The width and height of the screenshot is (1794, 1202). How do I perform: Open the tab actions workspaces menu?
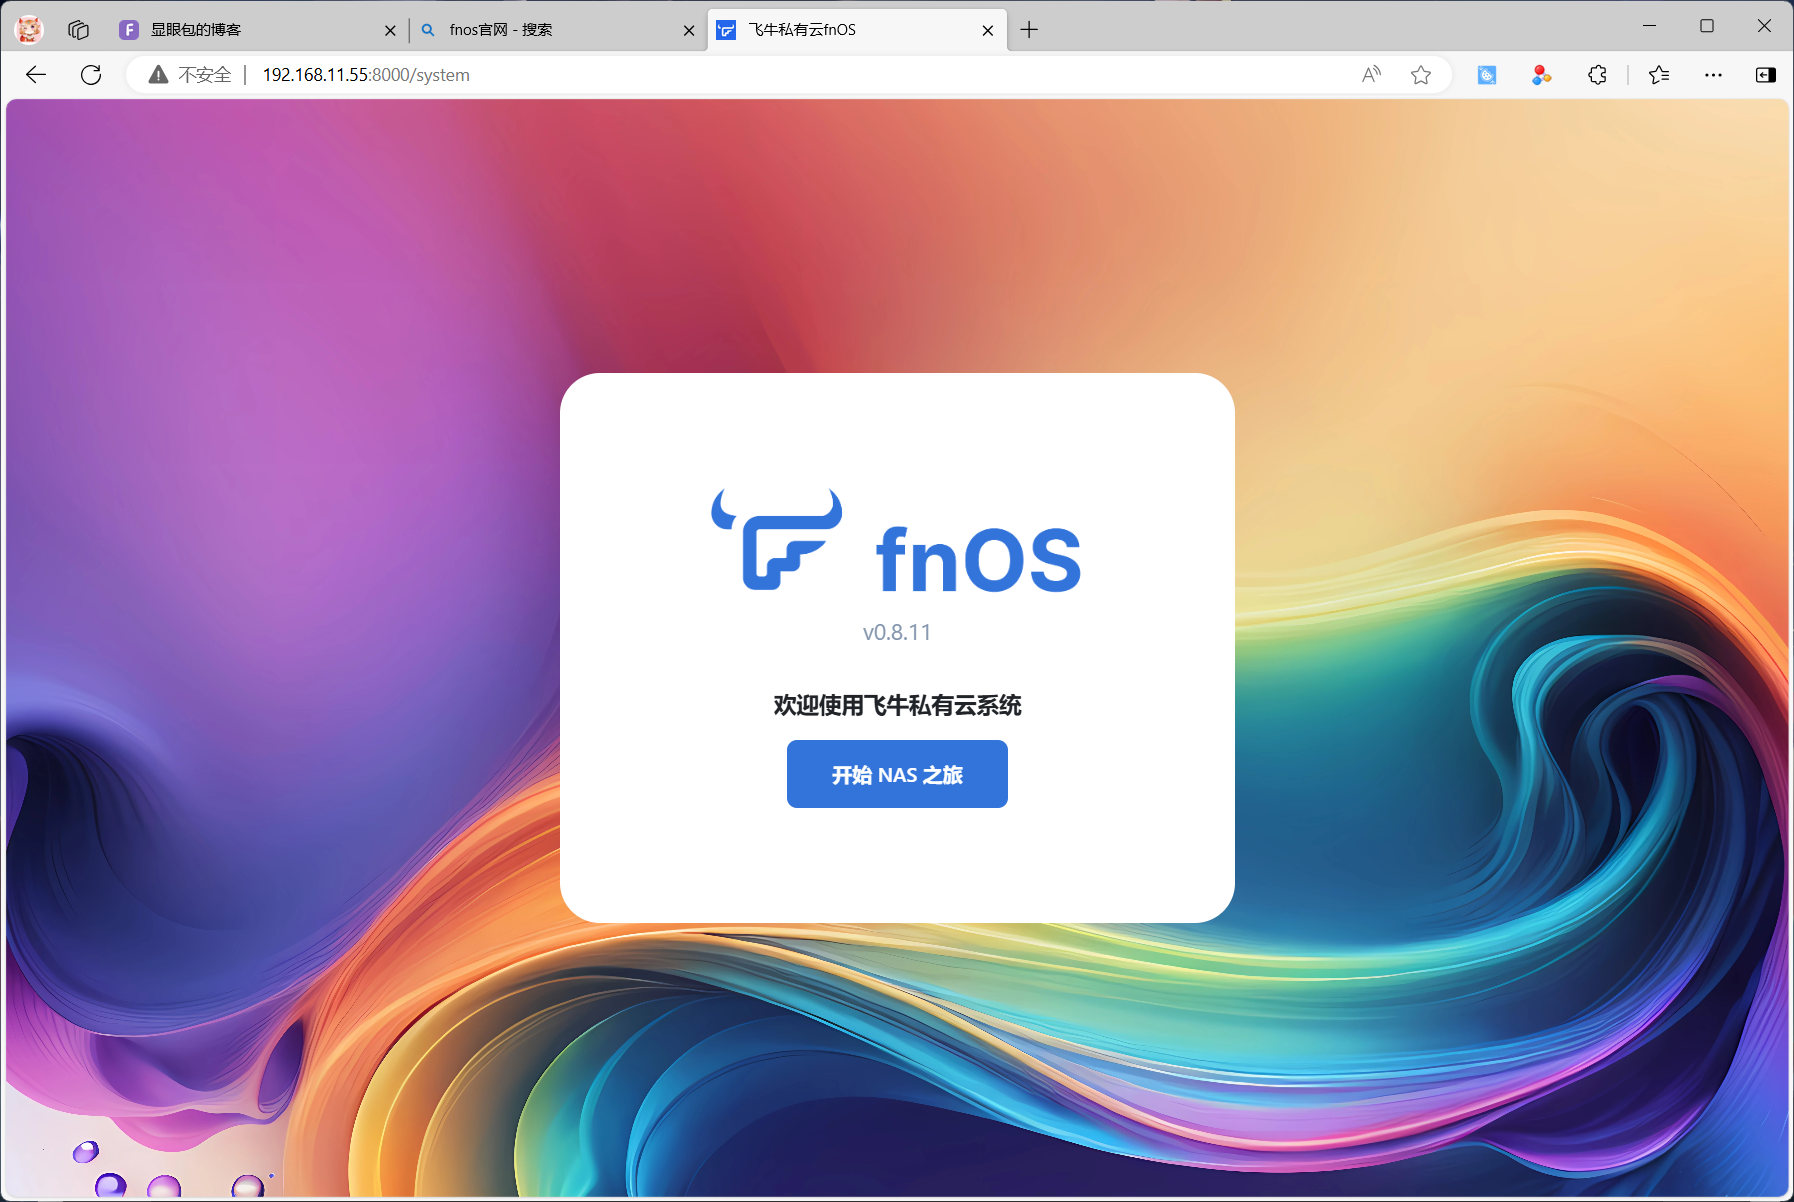(78, 30)
